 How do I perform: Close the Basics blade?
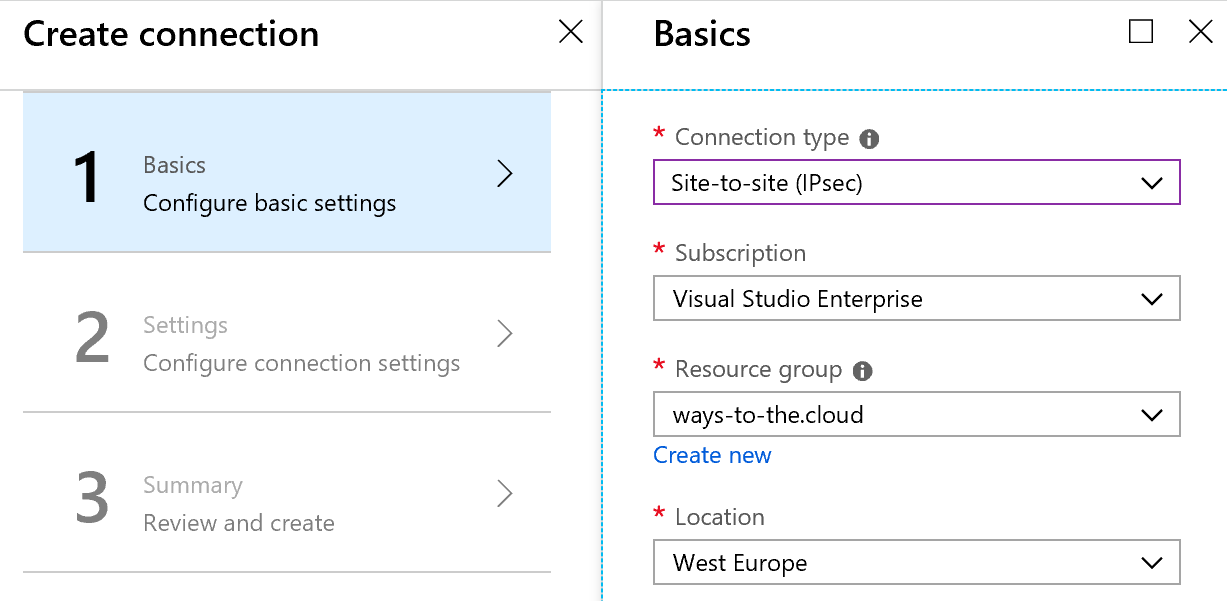click(1200, 32)
